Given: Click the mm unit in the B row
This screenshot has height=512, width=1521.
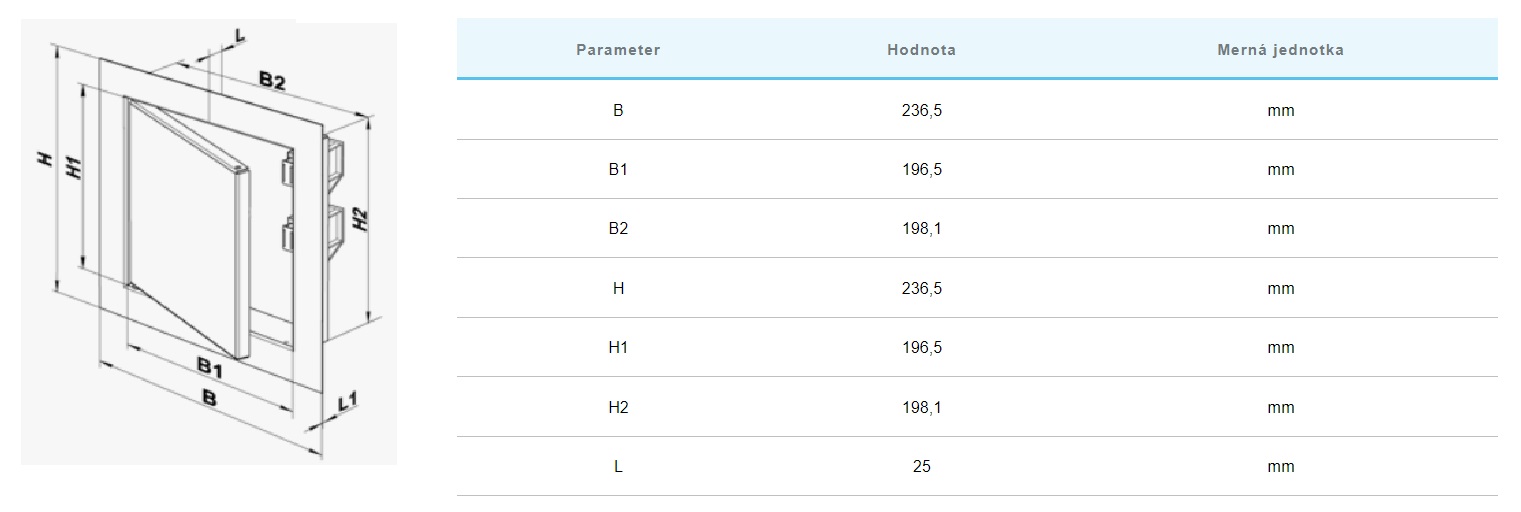Looking at the screenshot, I should pyautogui.click(x=1280, y=110).
